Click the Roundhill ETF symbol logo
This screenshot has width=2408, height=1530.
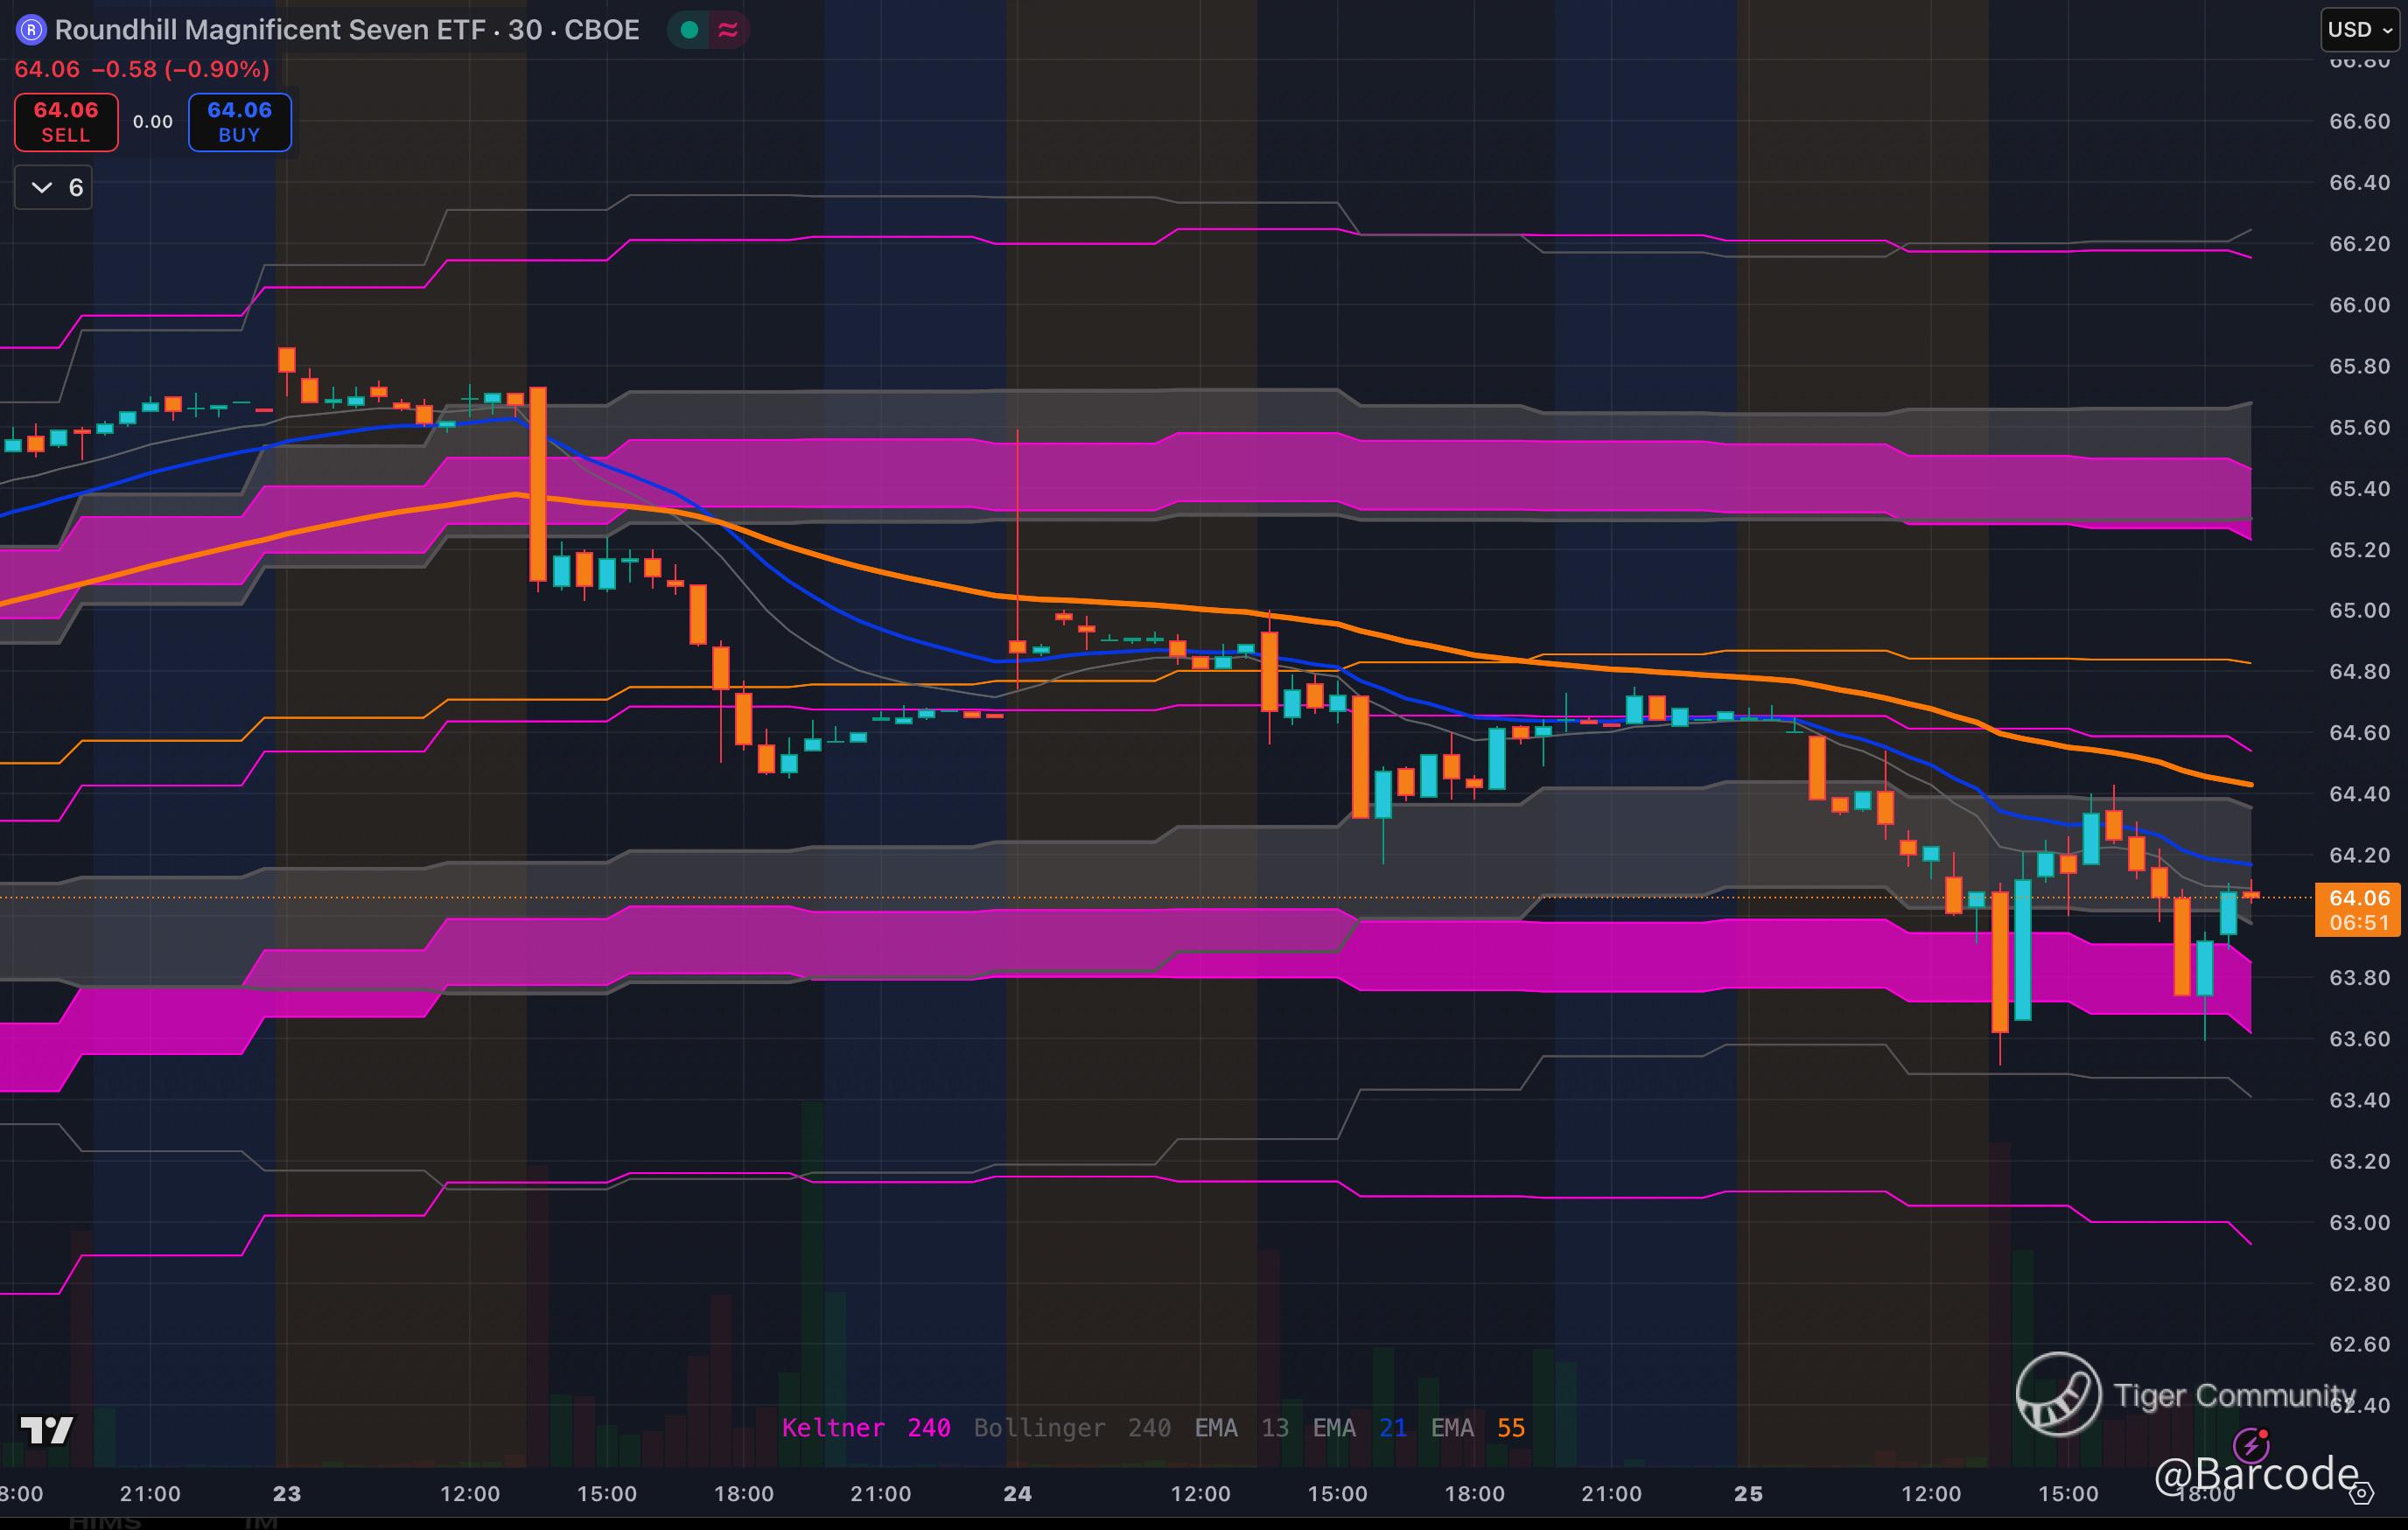[31, 30]
